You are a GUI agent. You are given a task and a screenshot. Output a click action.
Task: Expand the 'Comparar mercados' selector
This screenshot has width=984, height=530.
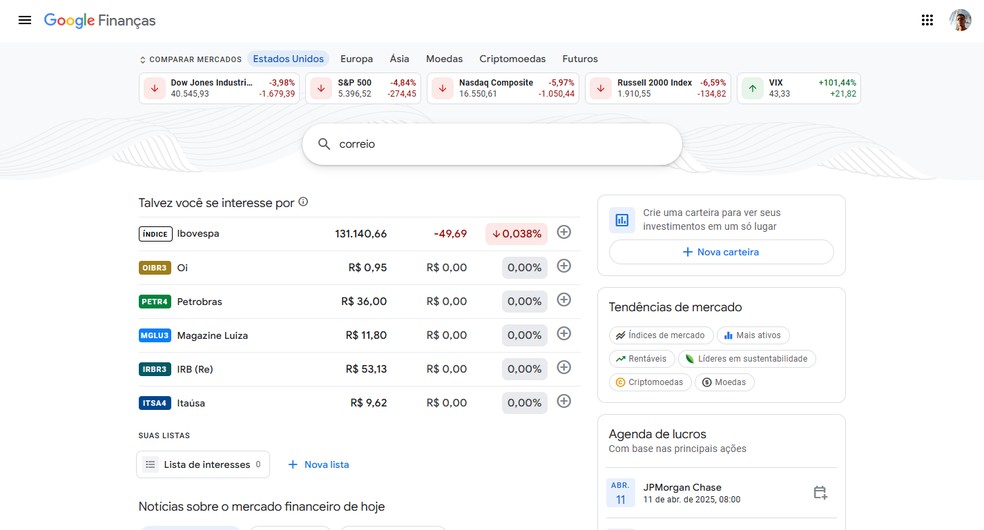[191, 60]
